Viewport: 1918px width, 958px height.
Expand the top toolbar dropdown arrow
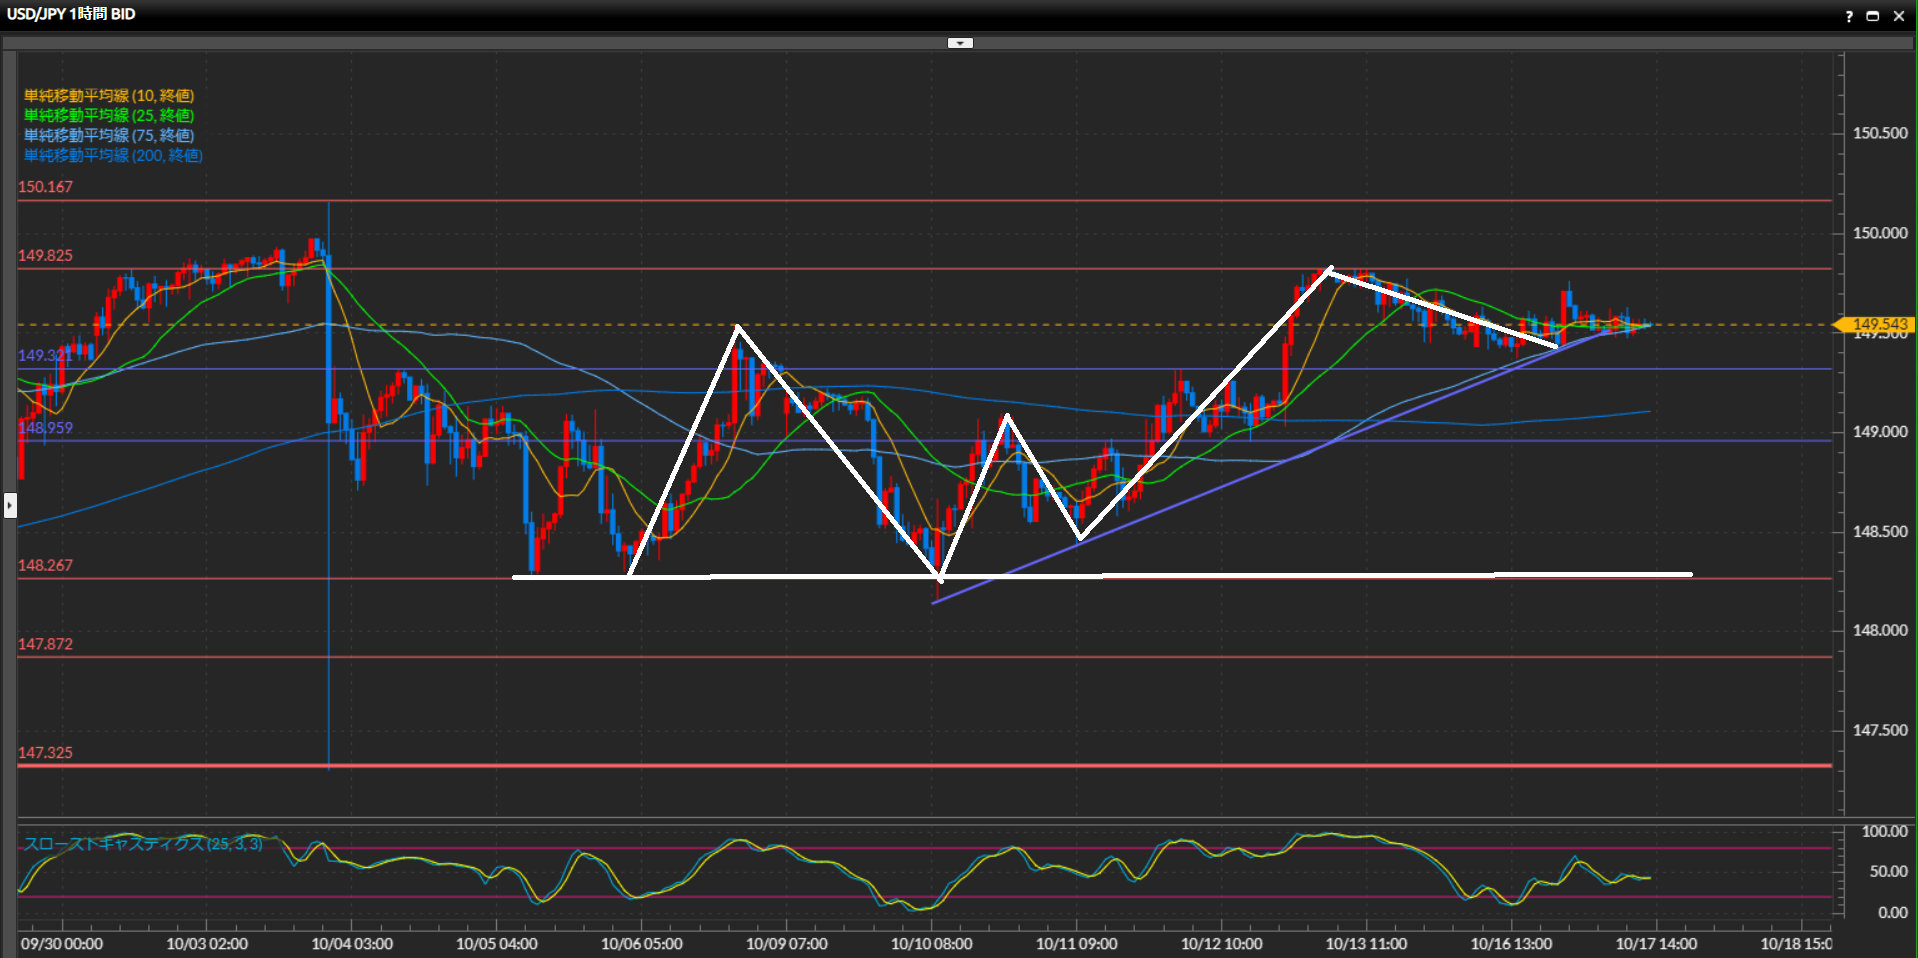tap(960, 43)
